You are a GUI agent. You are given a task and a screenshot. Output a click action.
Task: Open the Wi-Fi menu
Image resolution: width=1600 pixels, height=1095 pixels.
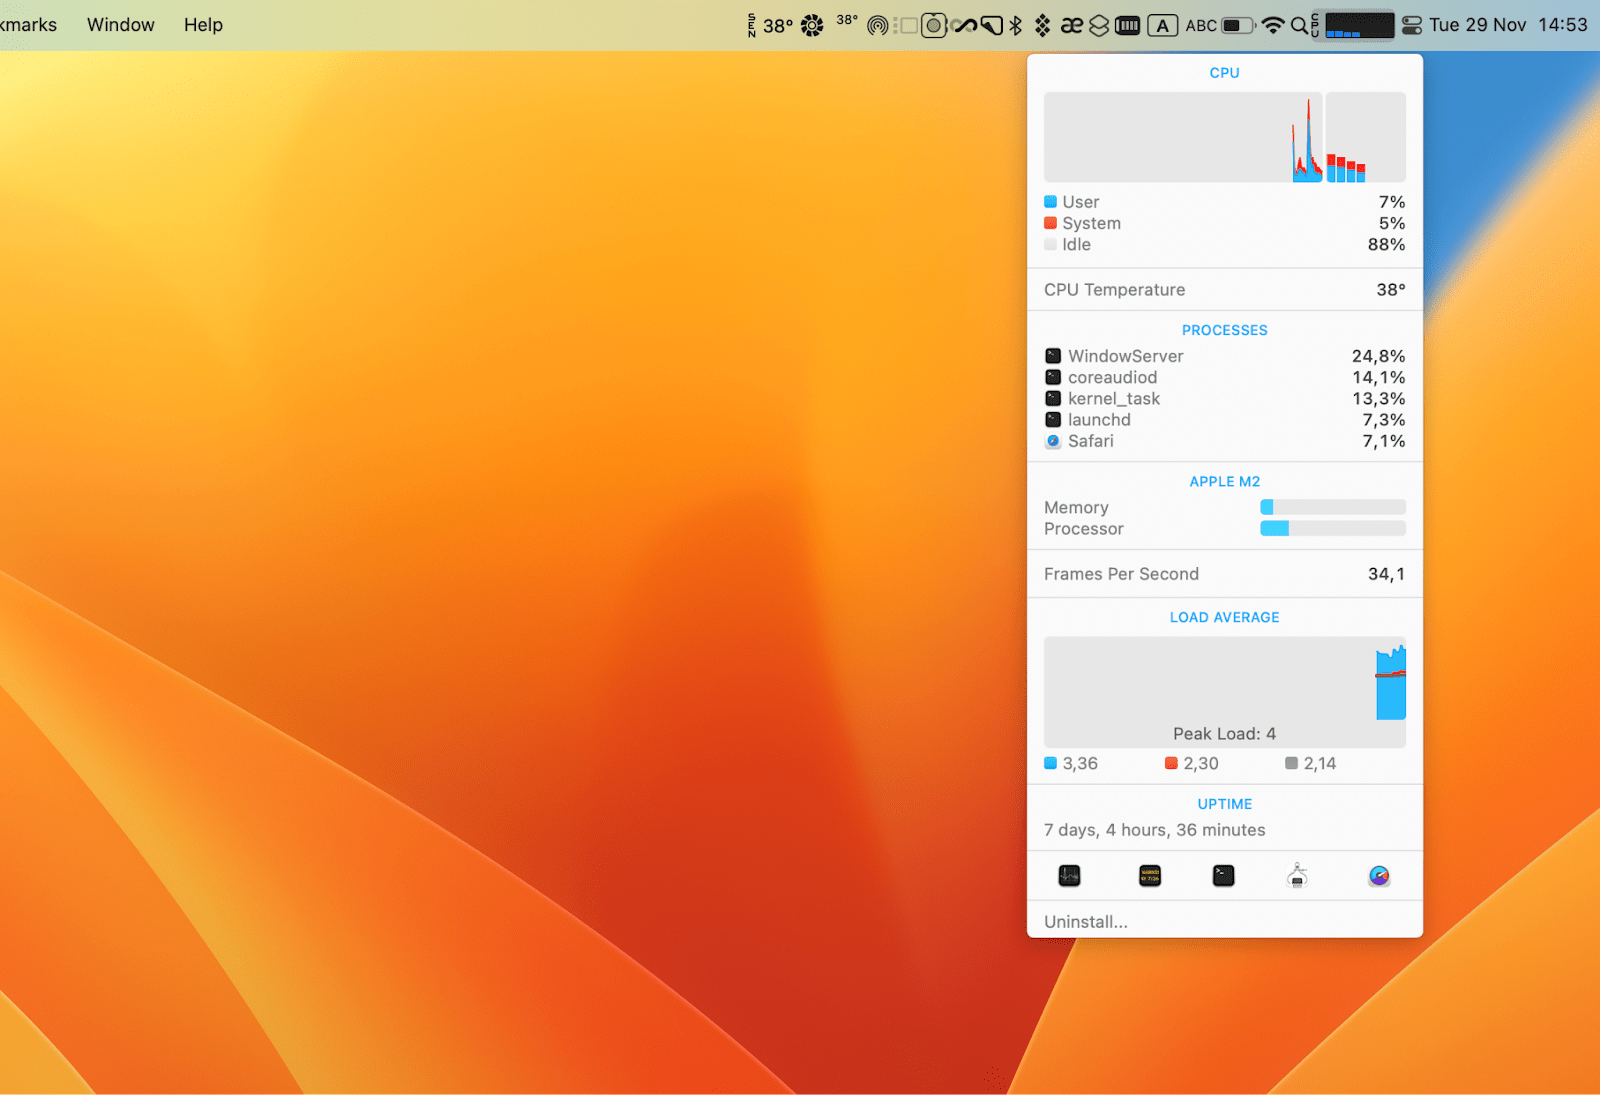[x=1273, y=25]
